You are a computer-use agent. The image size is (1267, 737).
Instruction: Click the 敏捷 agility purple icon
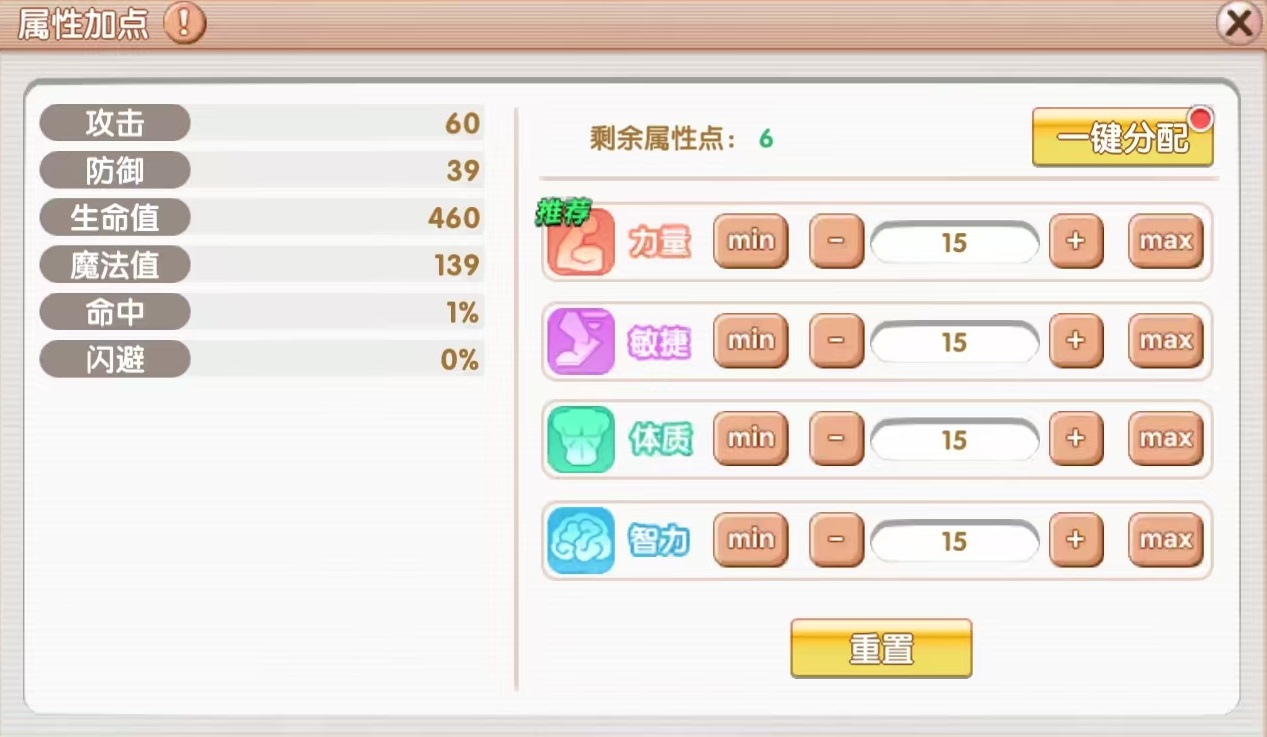(581, 341)
